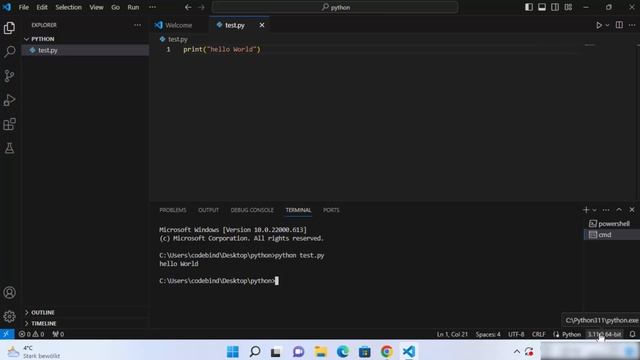Open the Run menu
640x360 pixels.
click(x=133, y=7)
